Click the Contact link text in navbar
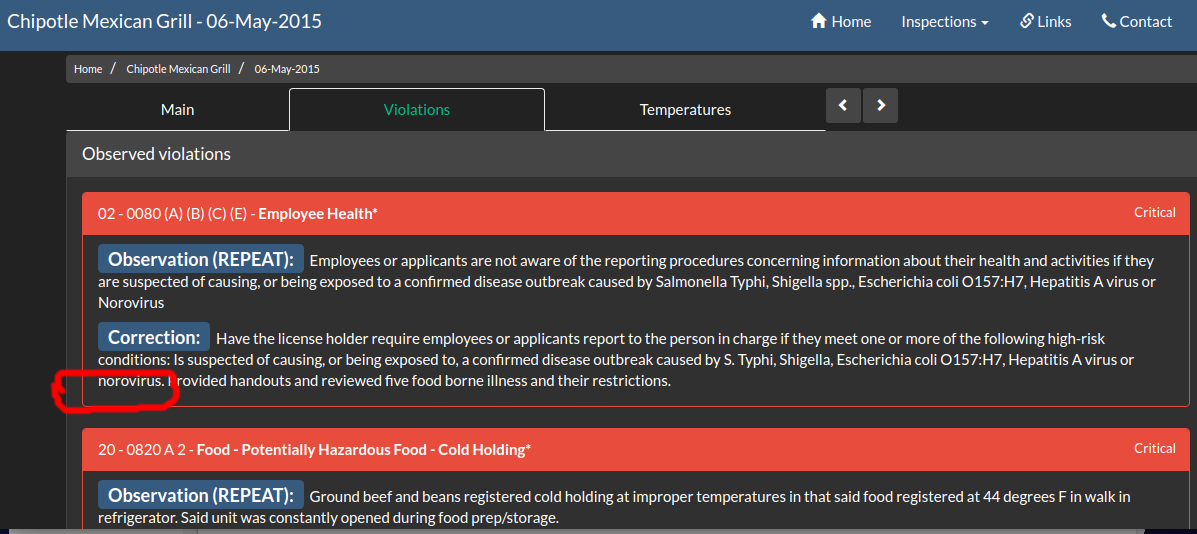Screen dimensions: 1197x534 tap(1145, 22)
